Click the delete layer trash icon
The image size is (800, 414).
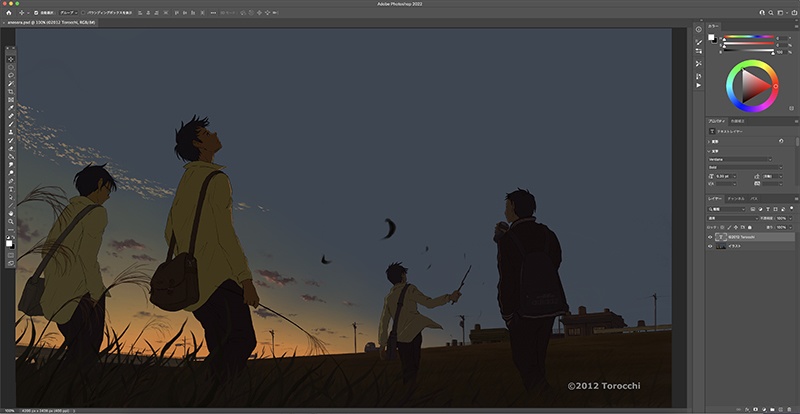point(789,409)
